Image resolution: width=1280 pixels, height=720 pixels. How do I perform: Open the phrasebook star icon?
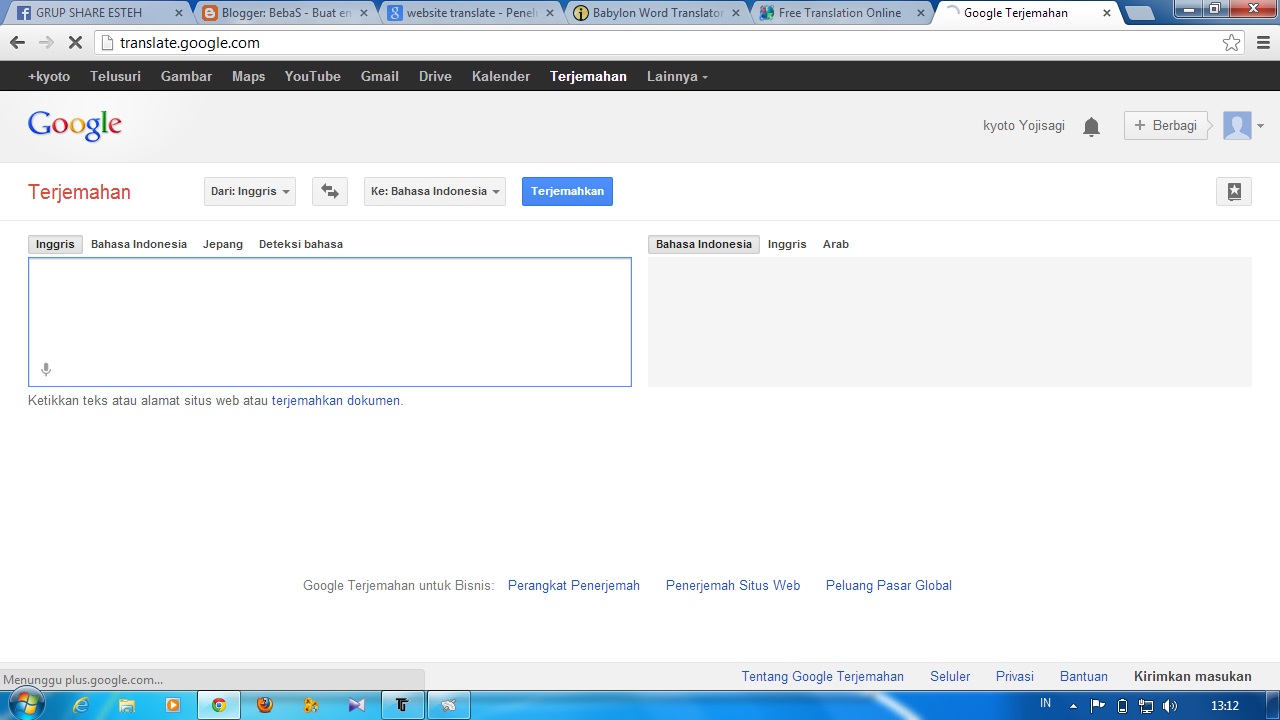(x=1234, y=192)
